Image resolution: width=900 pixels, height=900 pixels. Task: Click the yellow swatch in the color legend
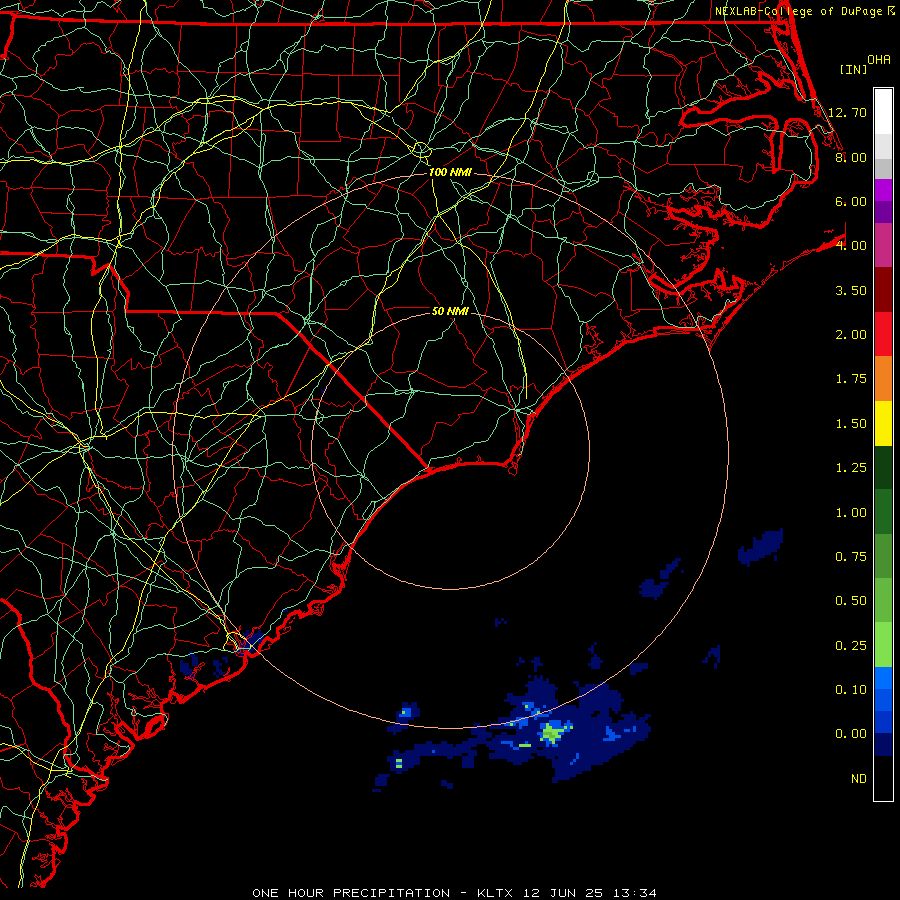tap(883, 423)
